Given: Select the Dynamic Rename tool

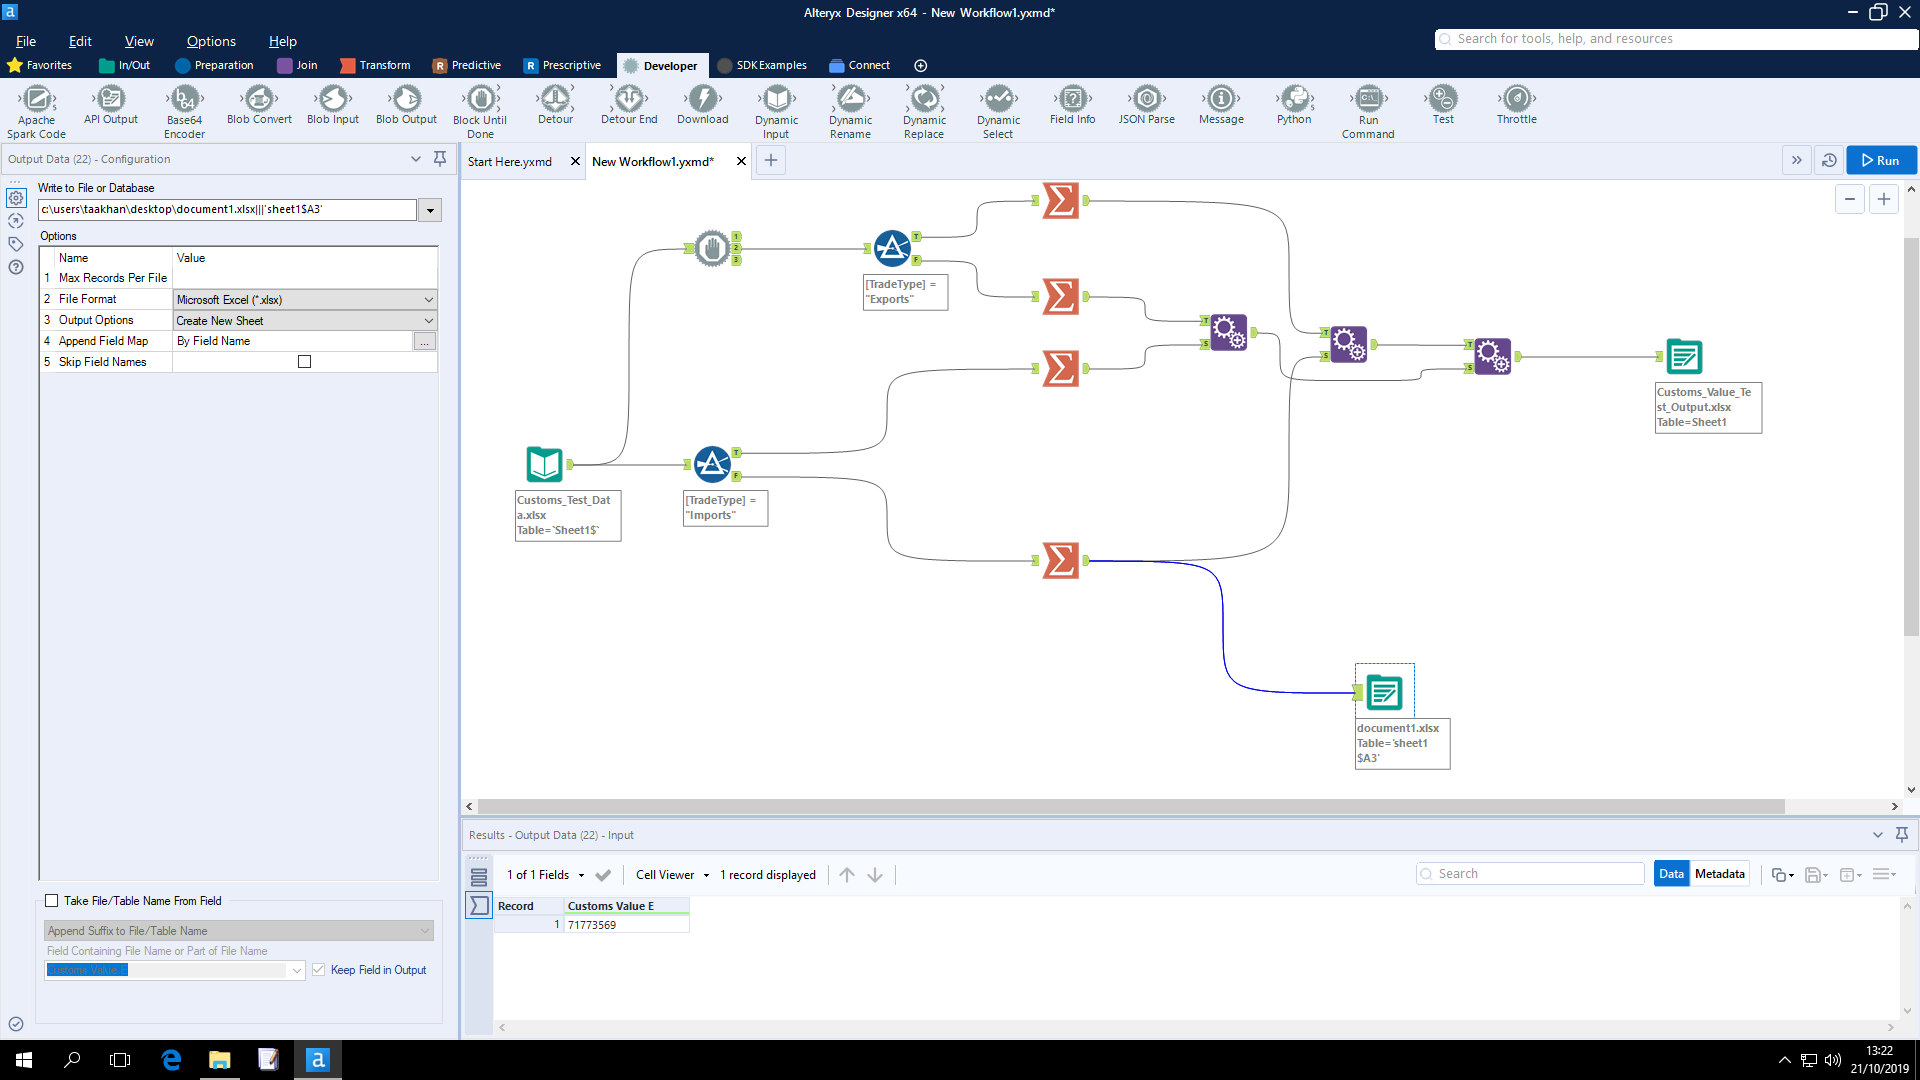Looking at the screenshot, I should tap(851, 111).
